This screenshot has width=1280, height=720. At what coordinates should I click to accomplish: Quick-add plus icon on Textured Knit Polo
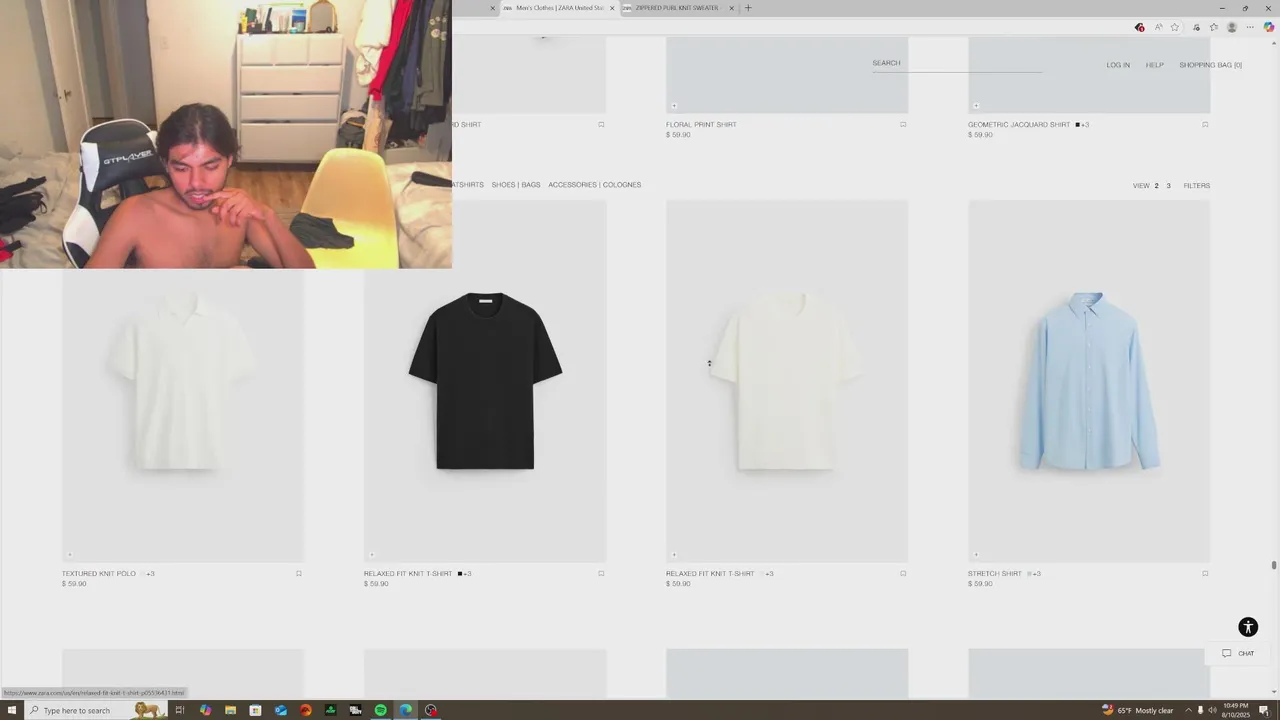[70, 555]
